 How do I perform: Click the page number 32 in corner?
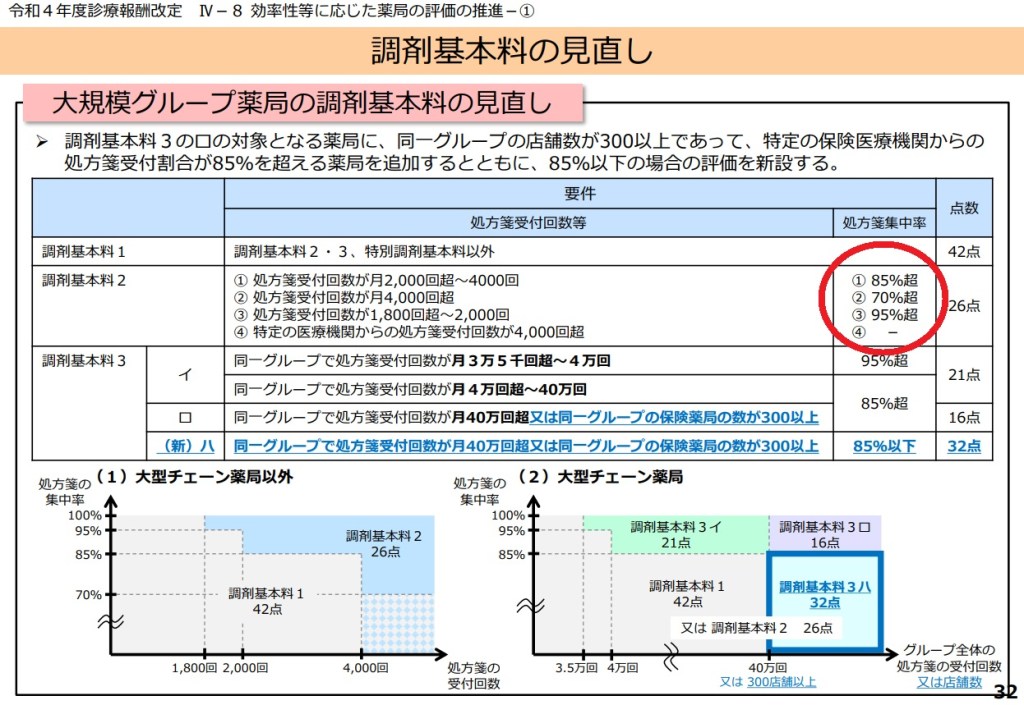pyautogui.click(x=1006, y=692)
